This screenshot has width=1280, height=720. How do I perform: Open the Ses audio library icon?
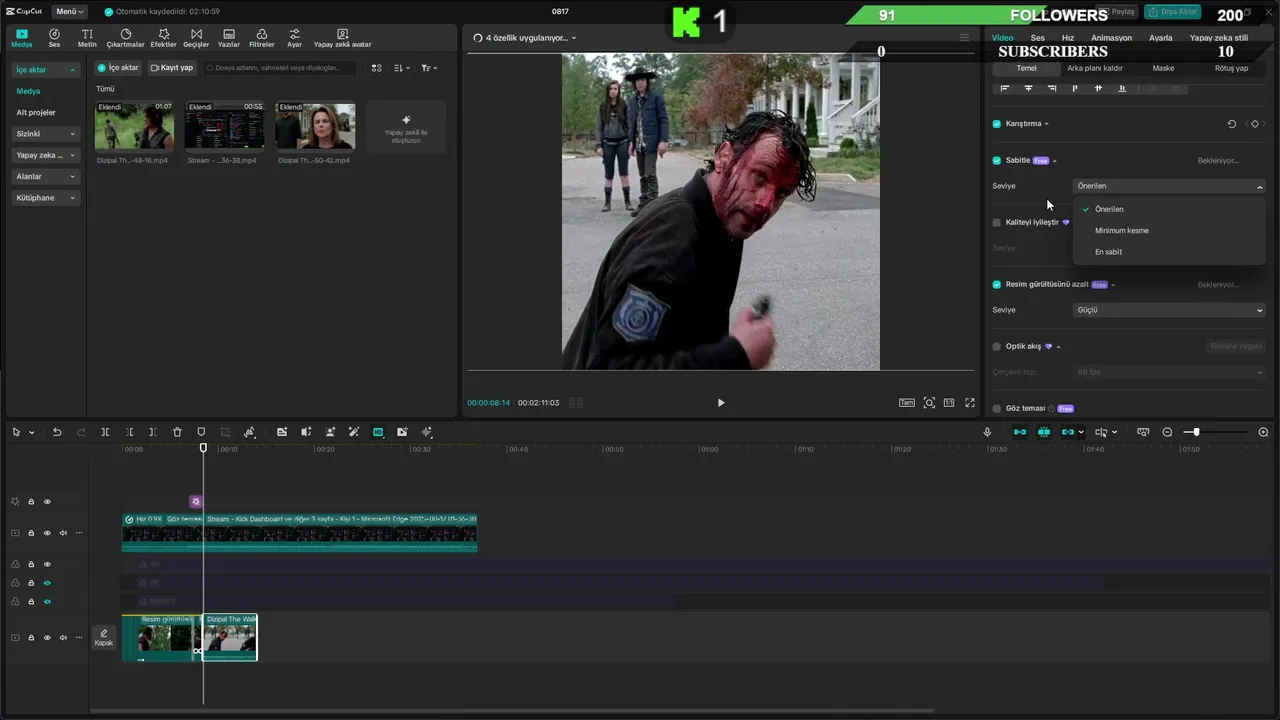(x=54, y=38)
